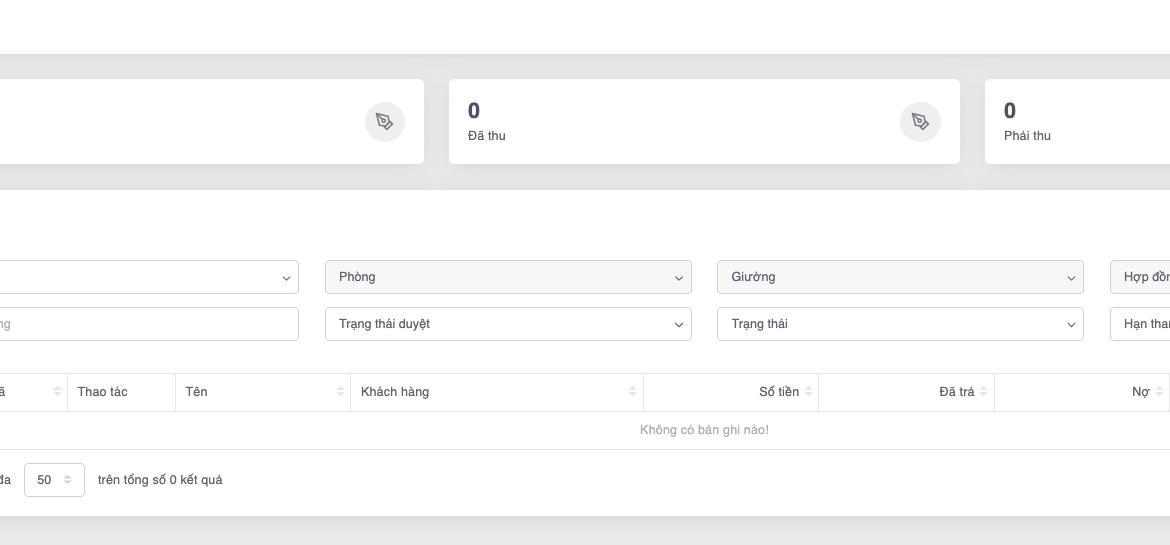This screenshot has width=1170, height=545.
Task: Change the page size selector showing 50
Action: [x=54, y=480]
